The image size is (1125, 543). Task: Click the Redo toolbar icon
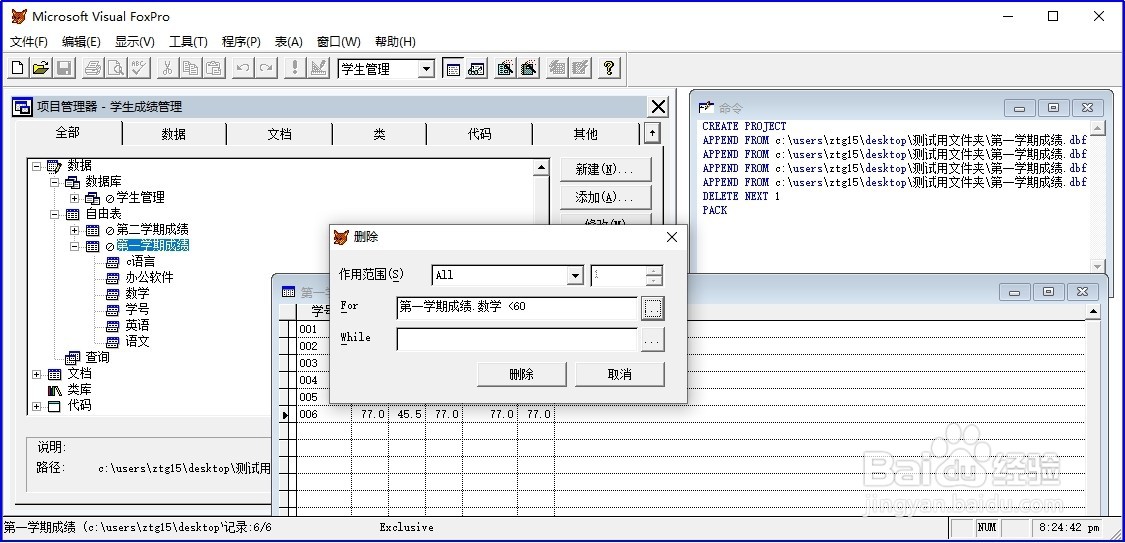(266, 68)
